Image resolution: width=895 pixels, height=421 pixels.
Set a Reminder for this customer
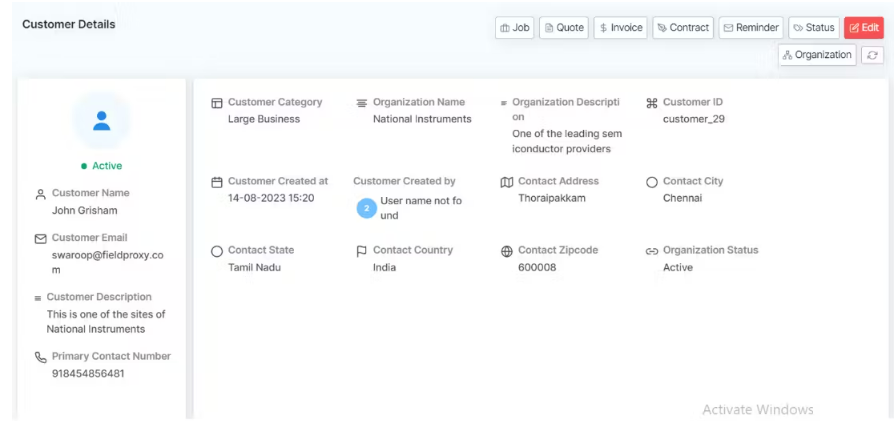coord(751,28)
